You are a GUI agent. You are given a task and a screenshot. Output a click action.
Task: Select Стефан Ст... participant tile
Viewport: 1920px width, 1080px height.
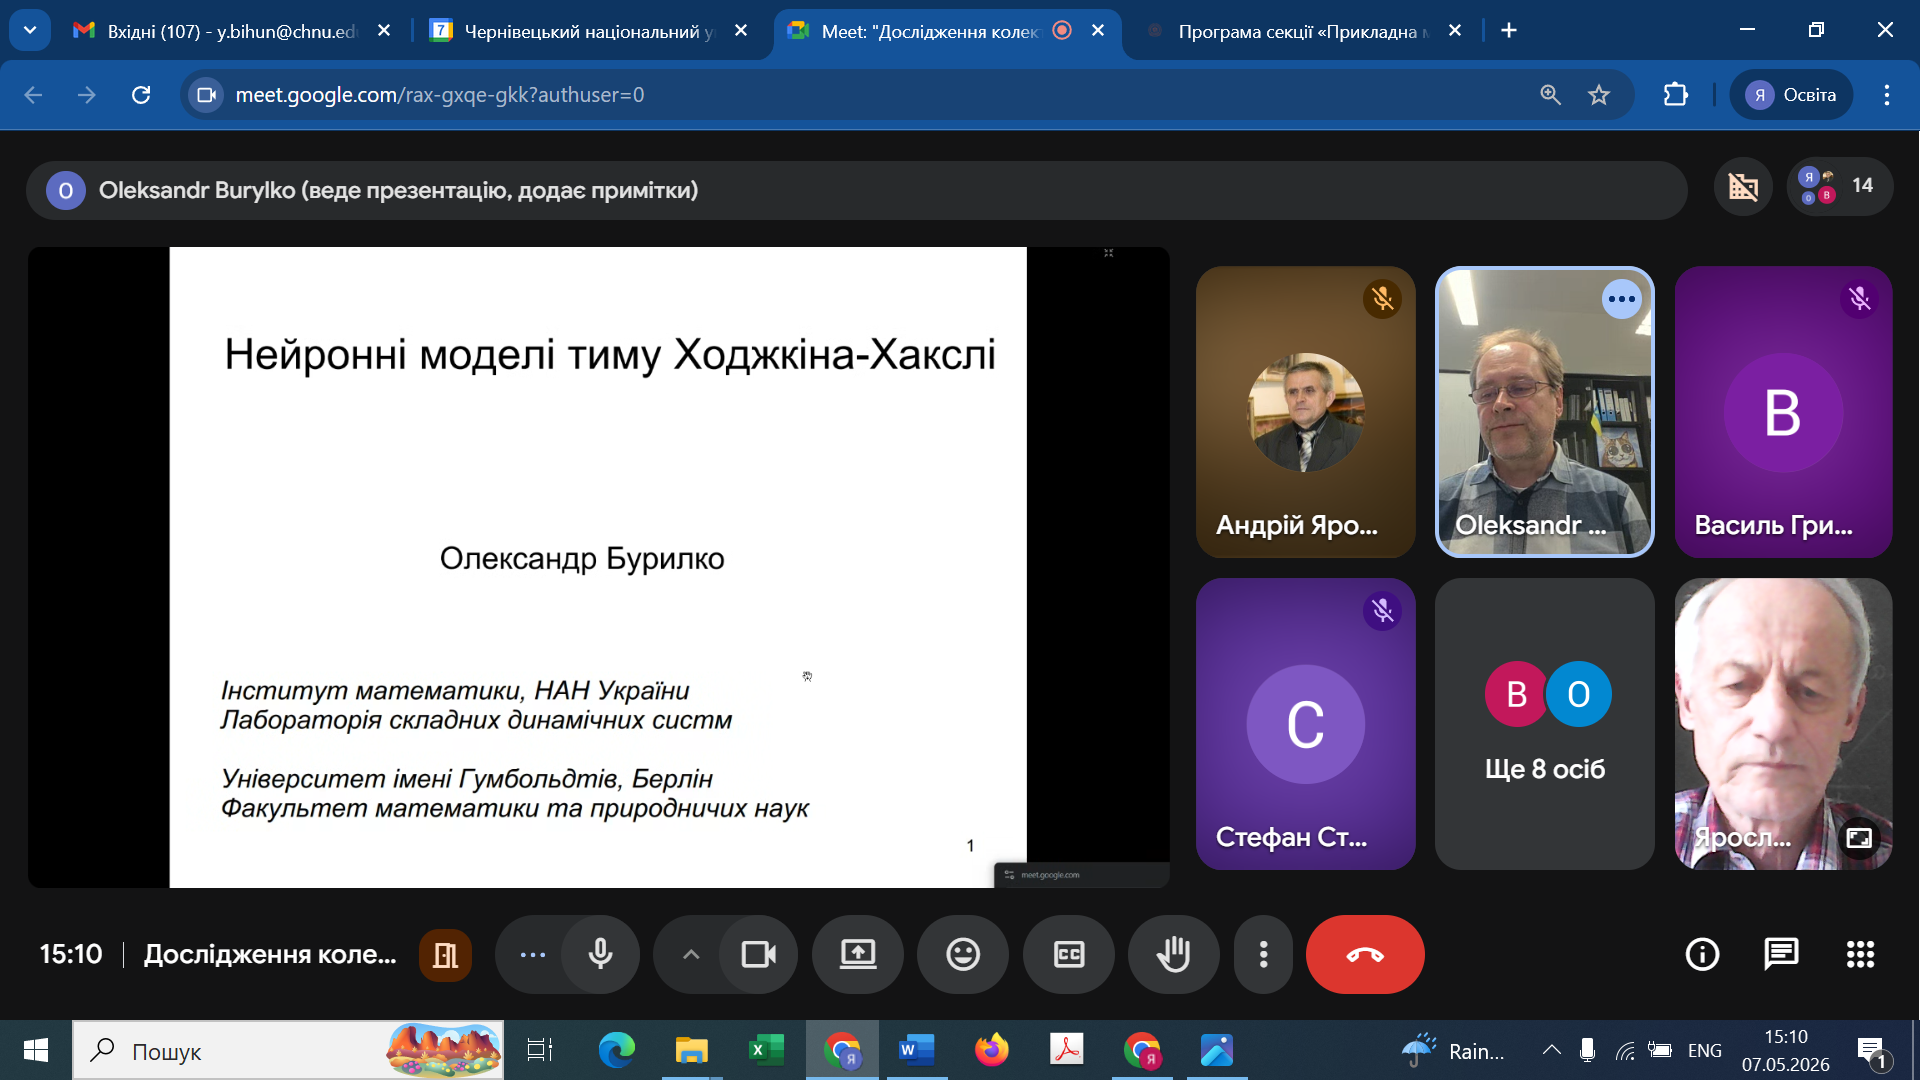[1305, 724]
